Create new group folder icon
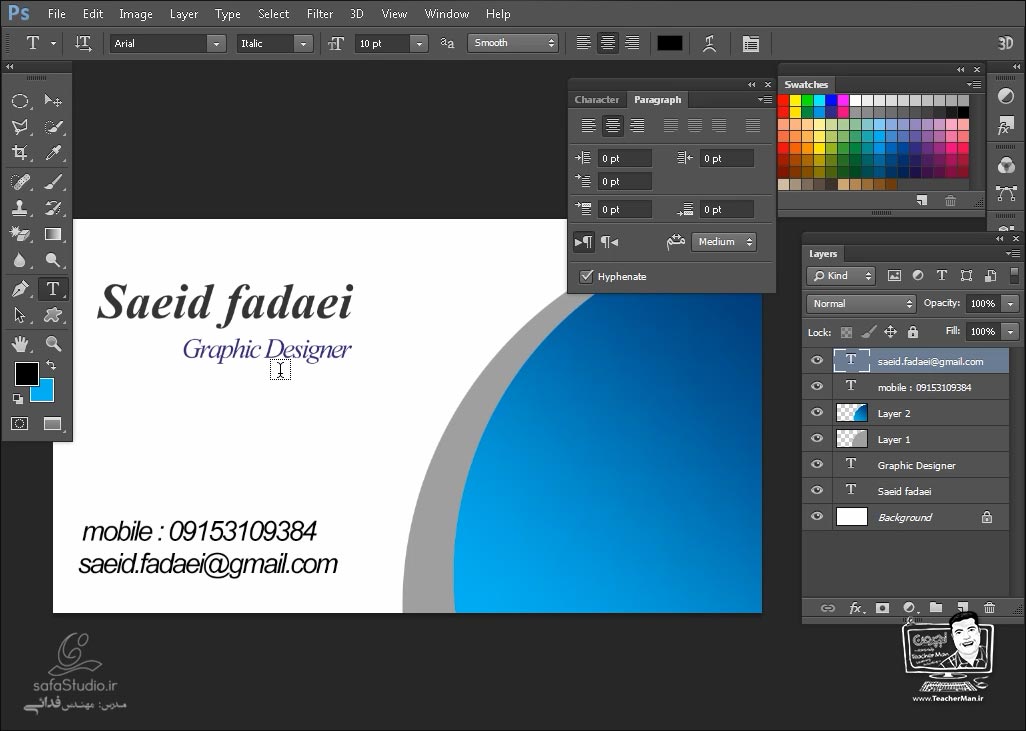This screenshot has width=1026, height=731. 936,608
